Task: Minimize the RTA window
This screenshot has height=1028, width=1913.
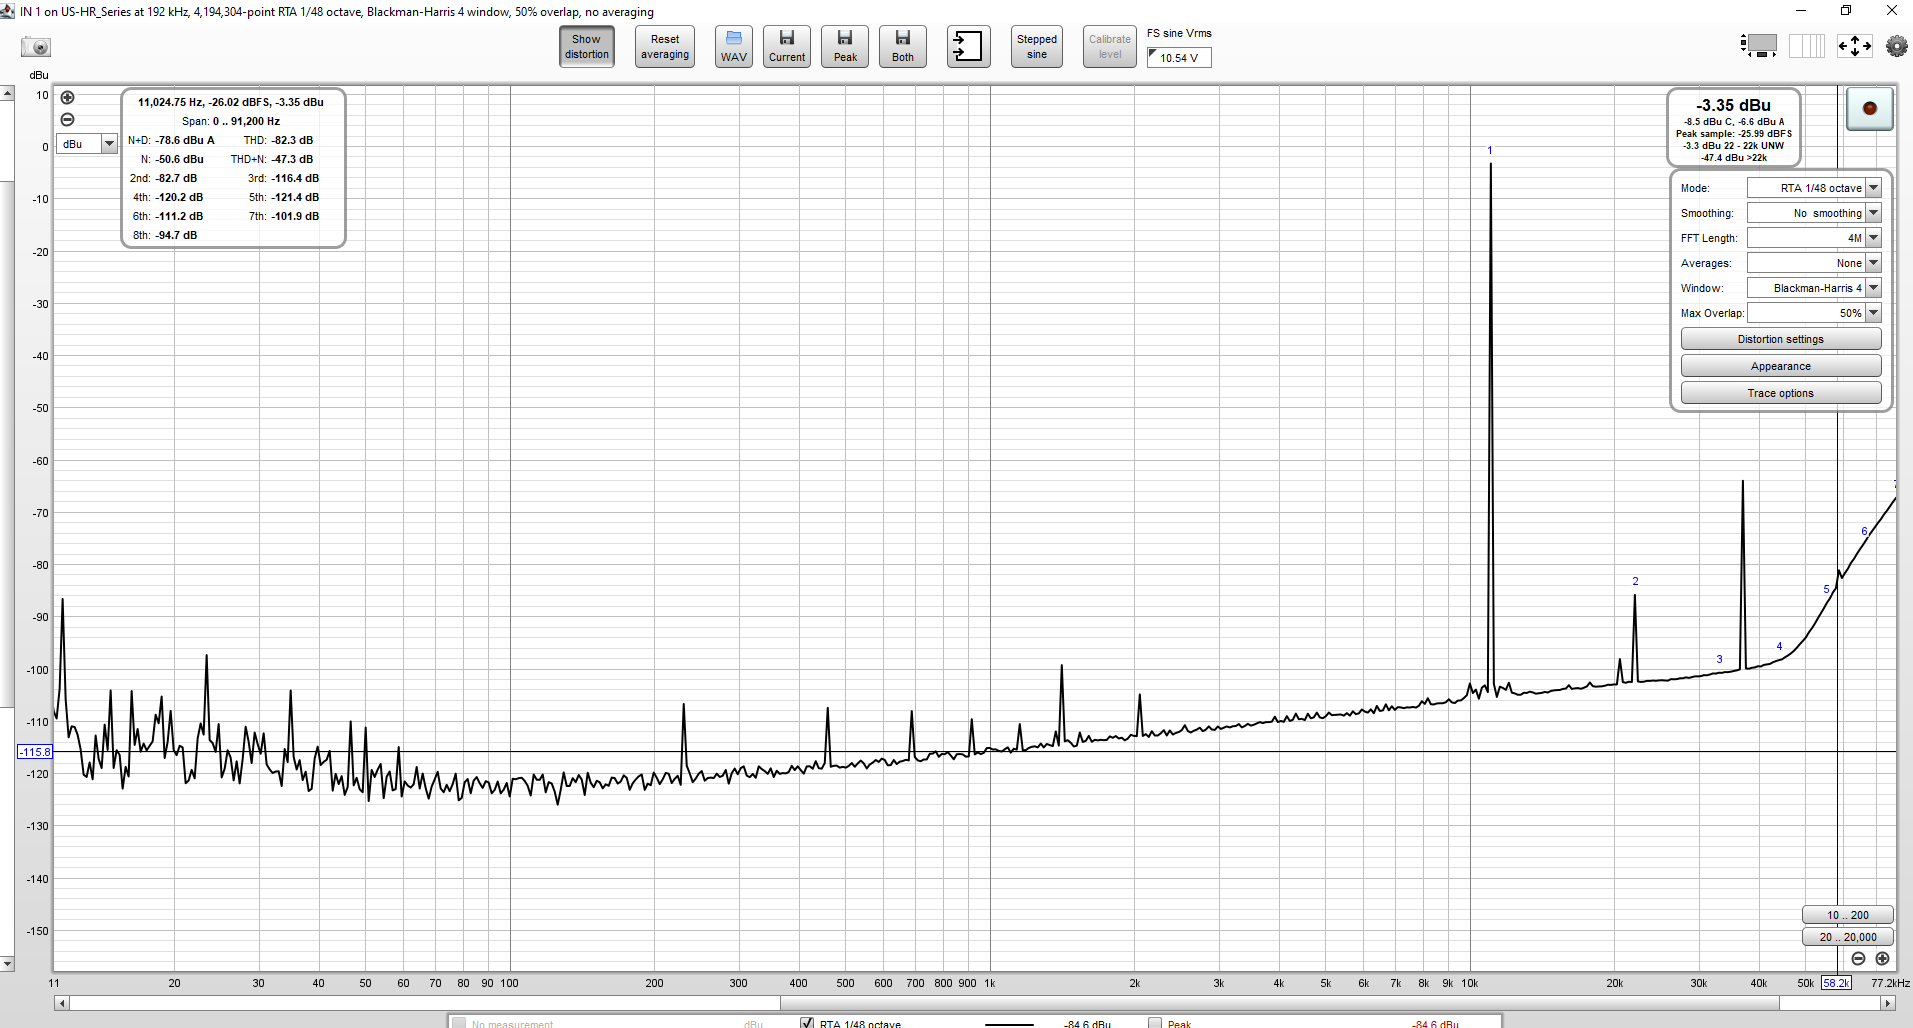Action: point(1800,10)
